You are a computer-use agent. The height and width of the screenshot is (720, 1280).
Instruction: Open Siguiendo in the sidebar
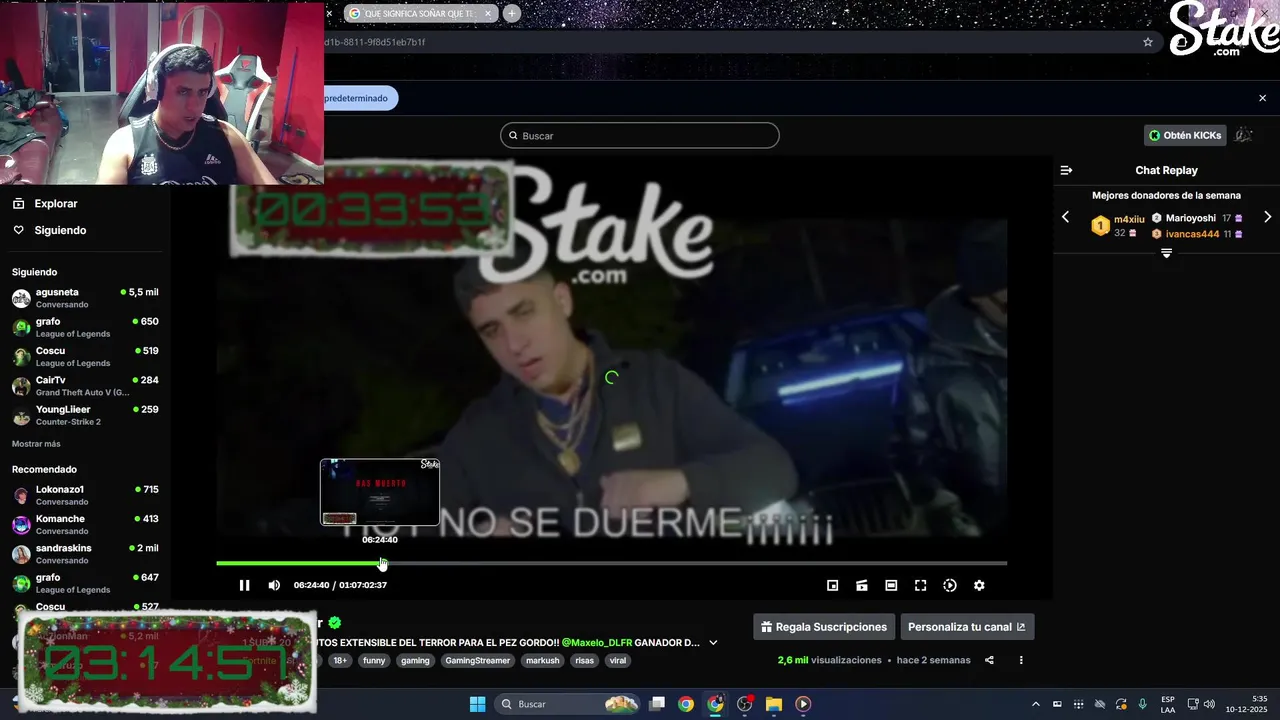tap(60, 230)
